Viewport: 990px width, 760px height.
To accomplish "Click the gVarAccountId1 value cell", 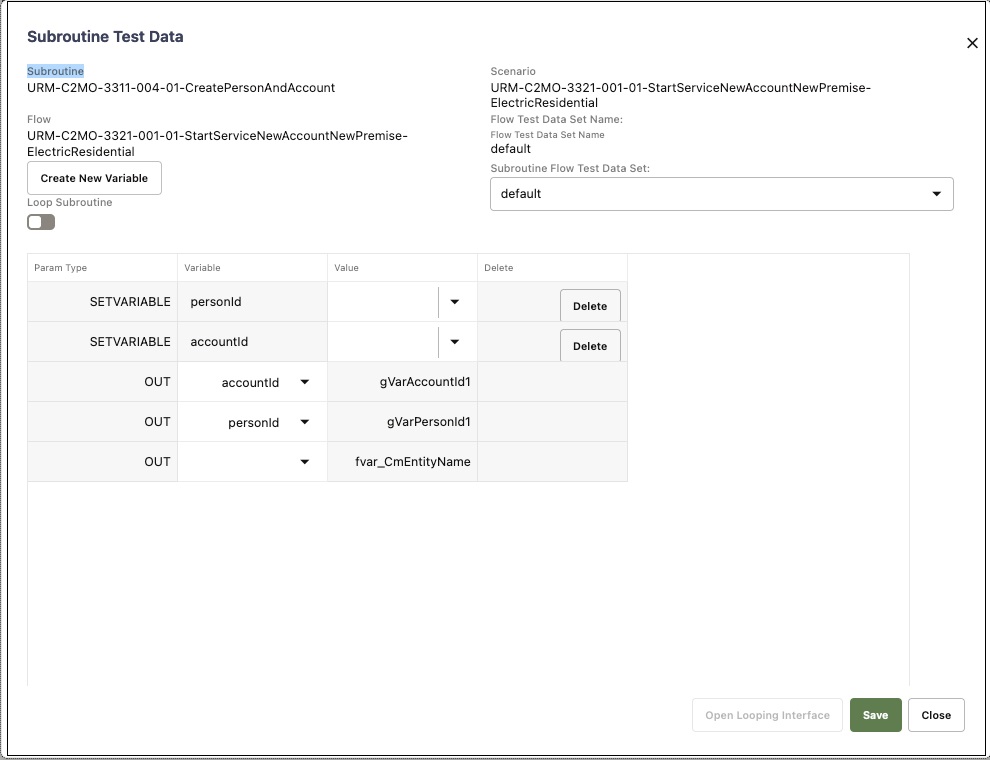I will pyautogui.click(x=402, y=382).
